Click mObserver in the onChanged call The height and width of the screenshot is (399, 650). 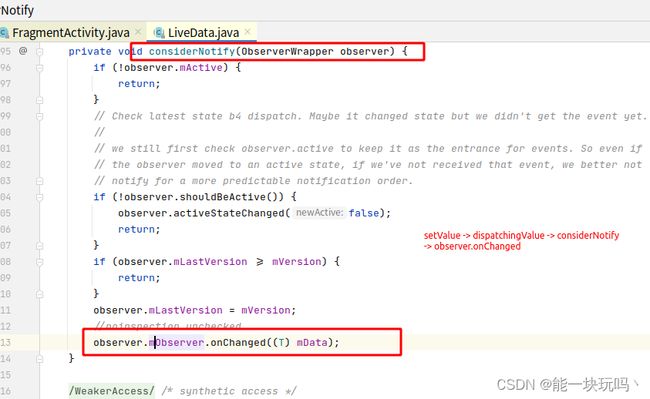pyautogui.click(x=177, y=342)
